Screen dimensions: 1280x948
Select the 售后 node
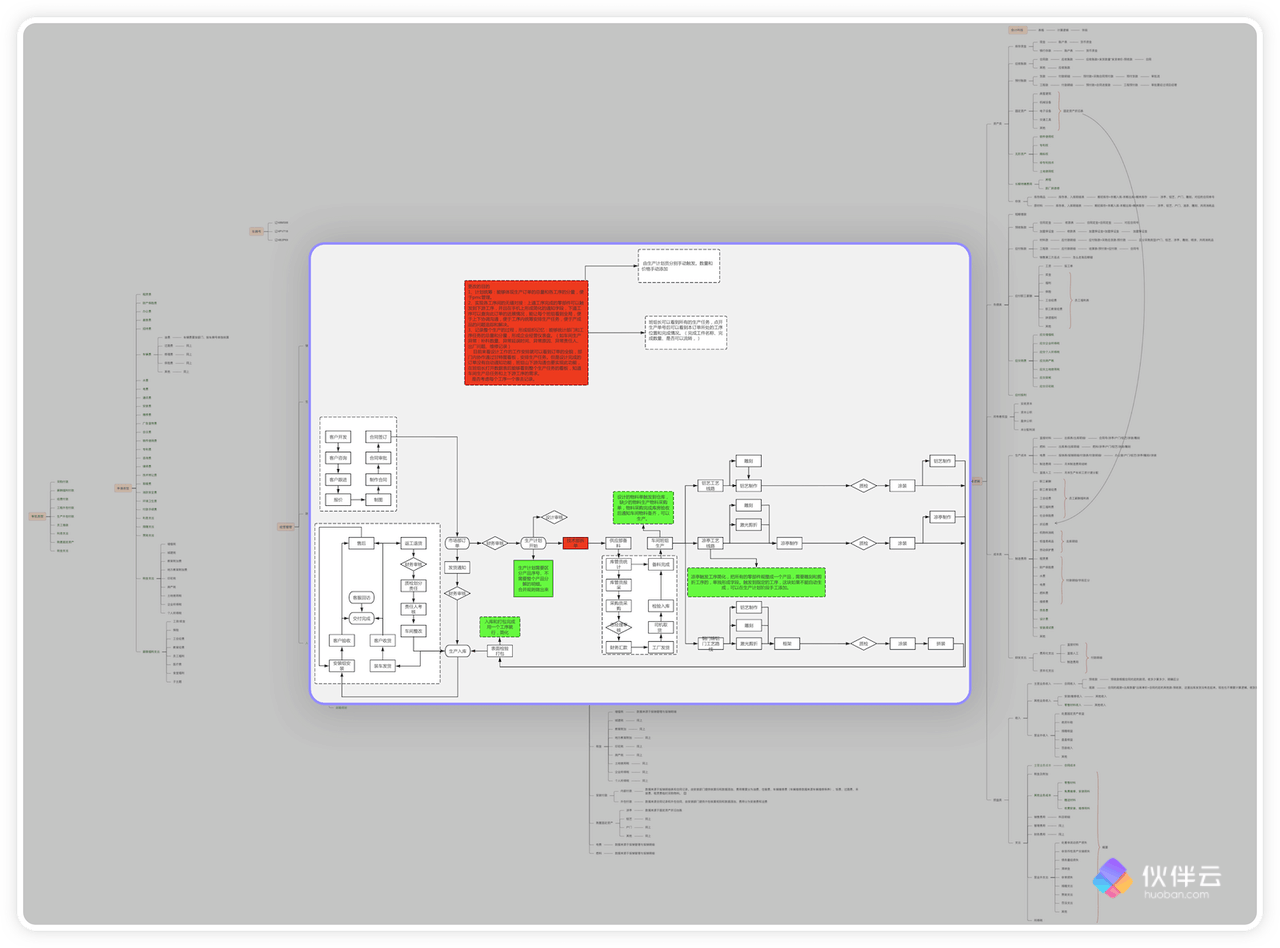[x=360, y=543]
